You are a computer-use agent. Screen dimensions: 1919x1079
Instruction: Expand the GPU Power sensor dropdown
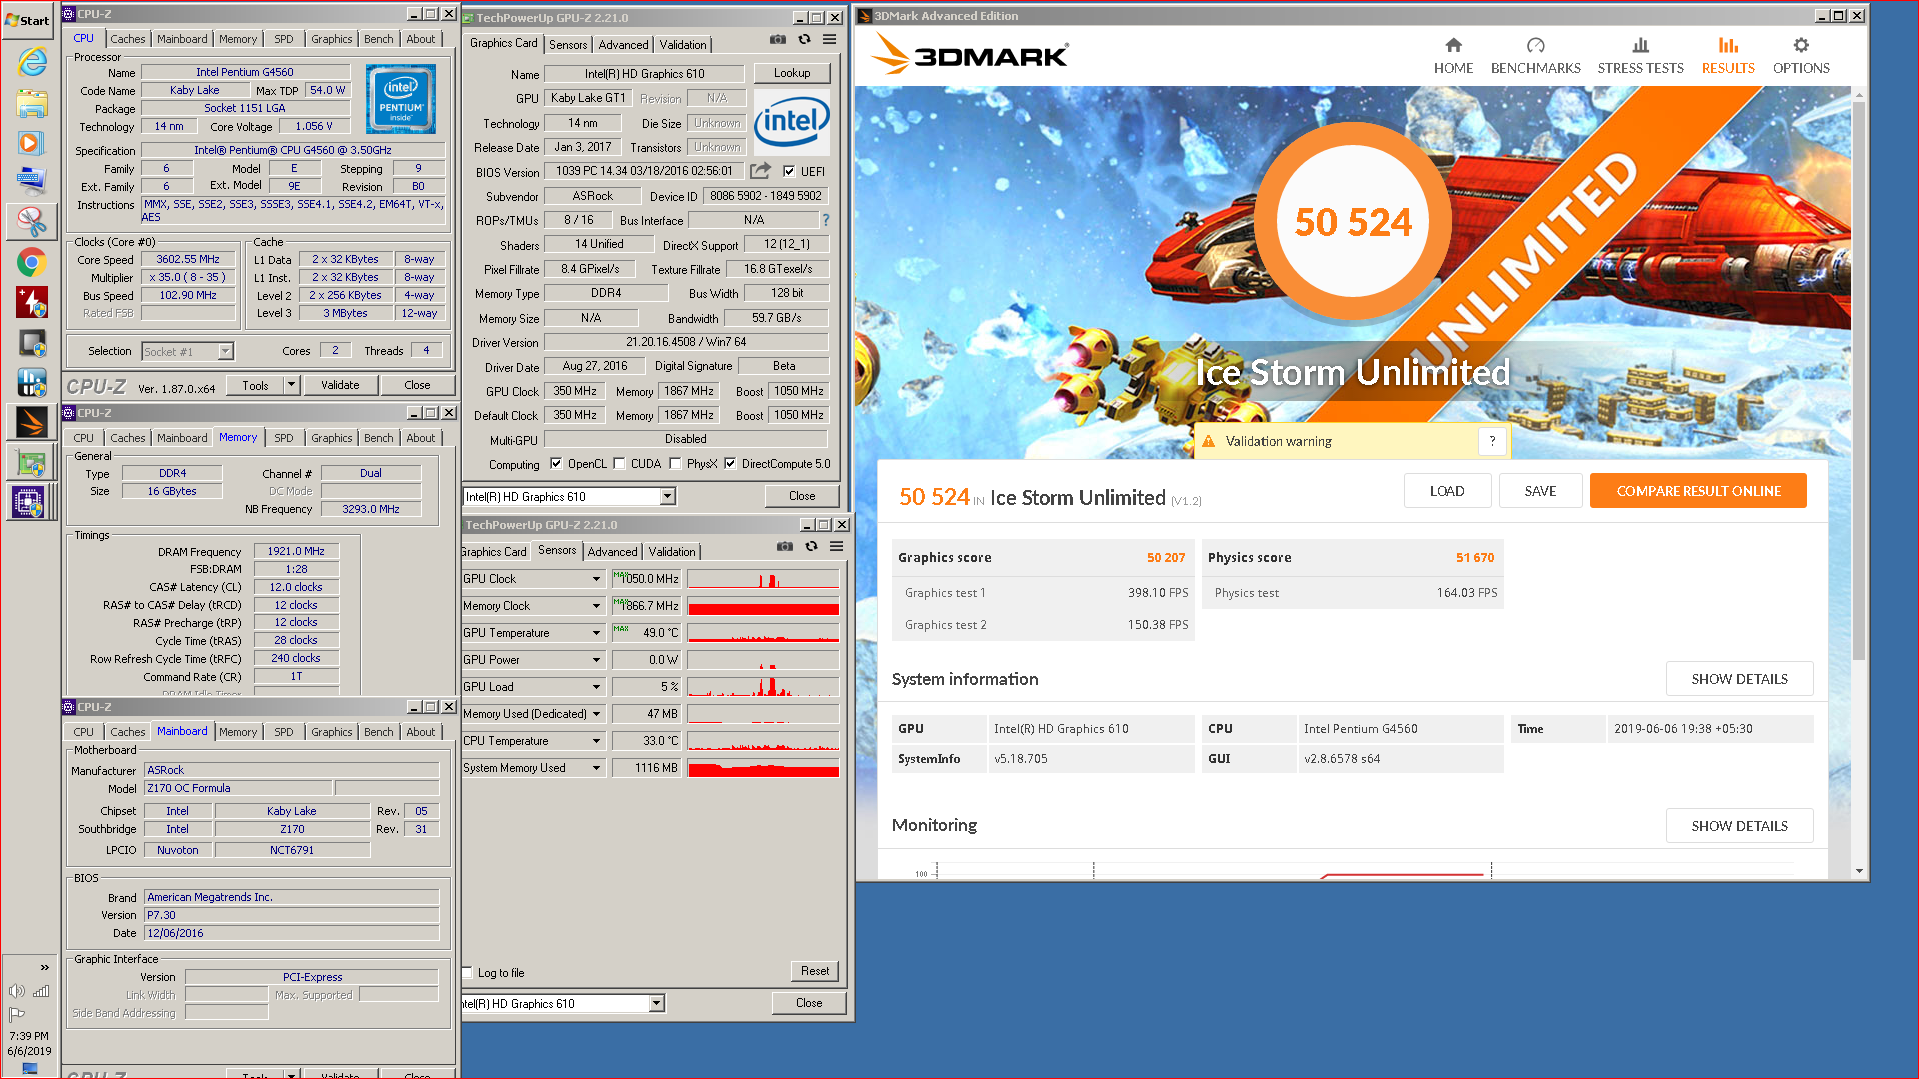597,660
